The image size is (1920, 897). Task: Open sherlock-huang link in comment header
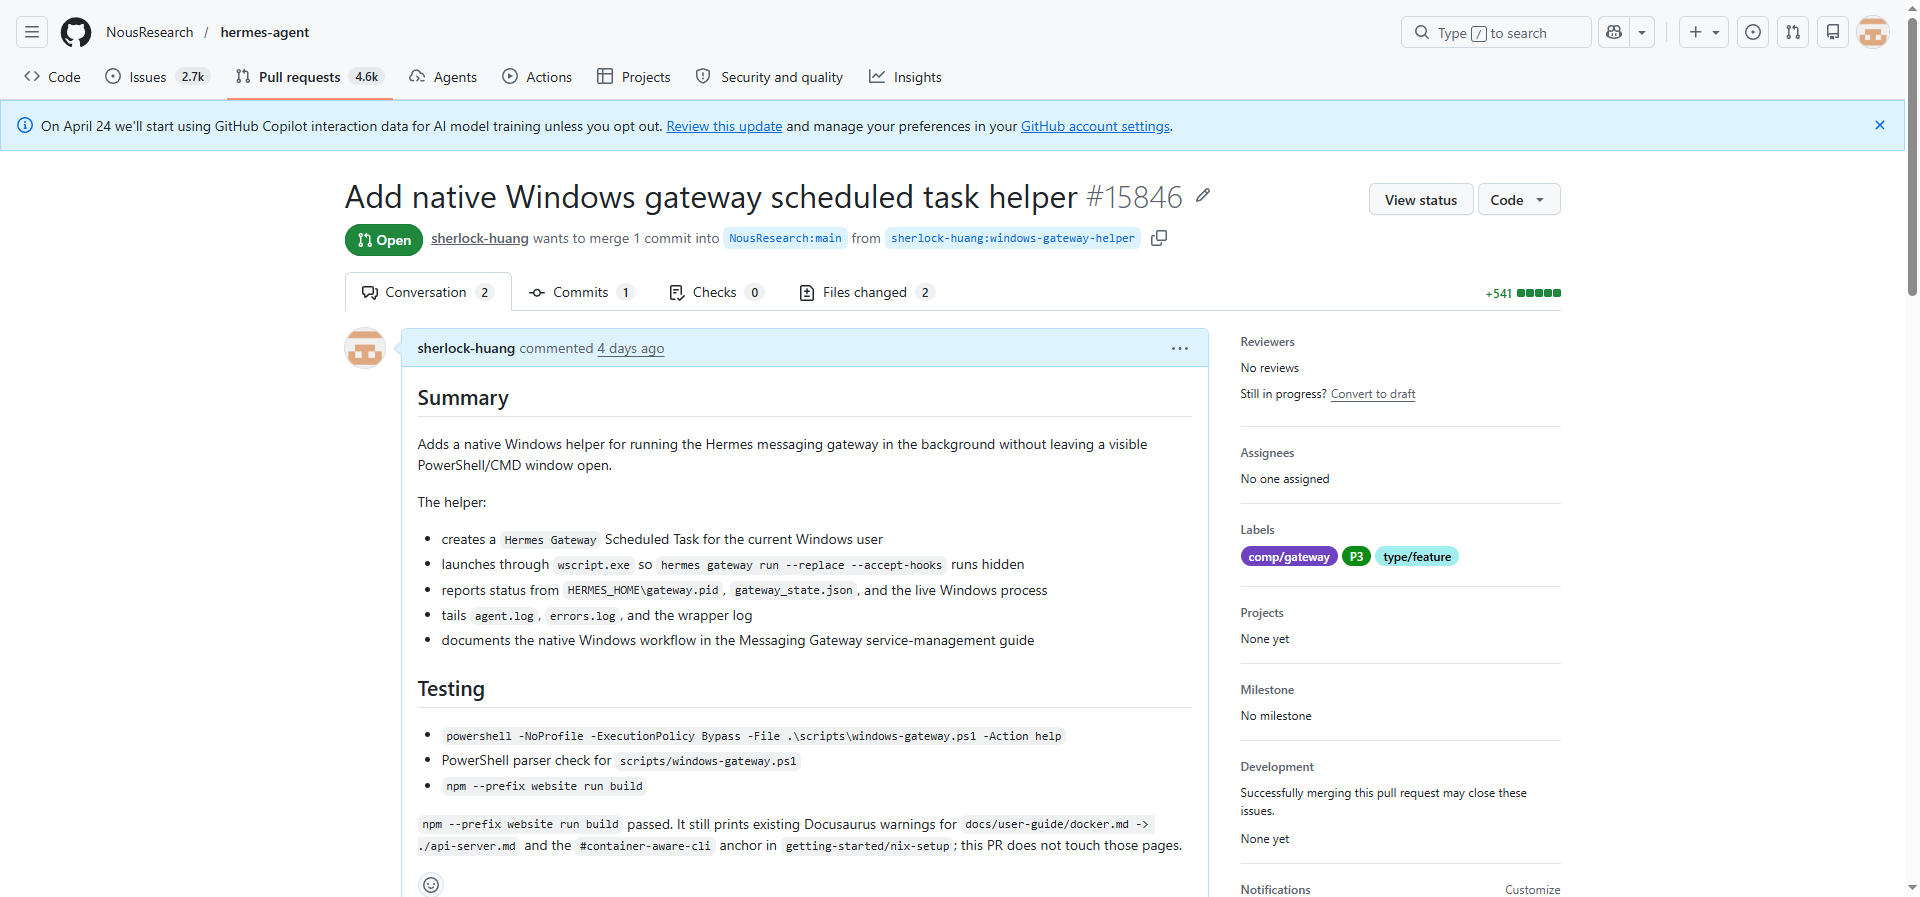[x=466, y=348]
